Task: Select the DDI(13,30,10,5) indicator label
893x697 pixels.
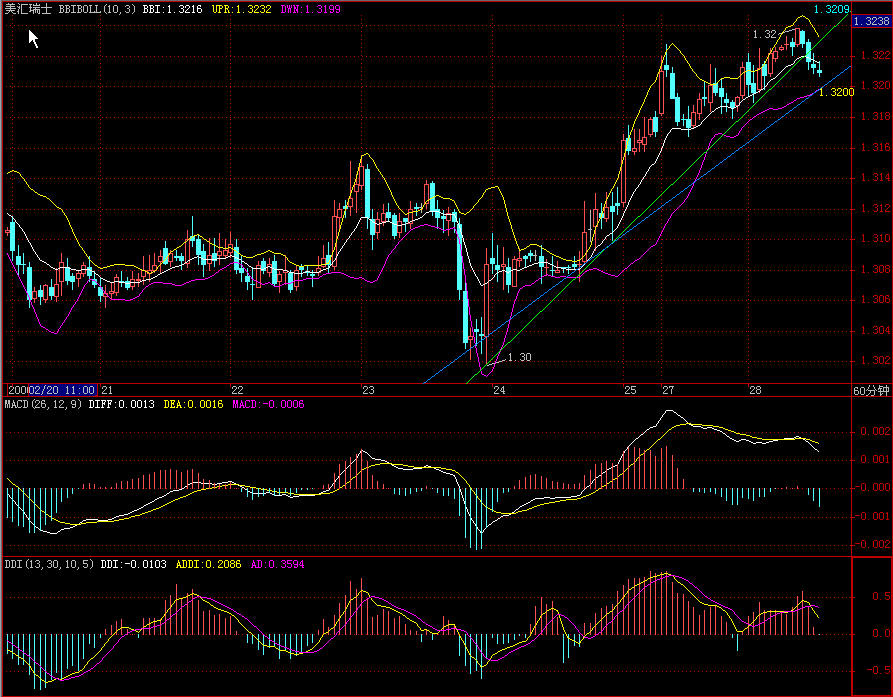Action: (x=50, y=564)
